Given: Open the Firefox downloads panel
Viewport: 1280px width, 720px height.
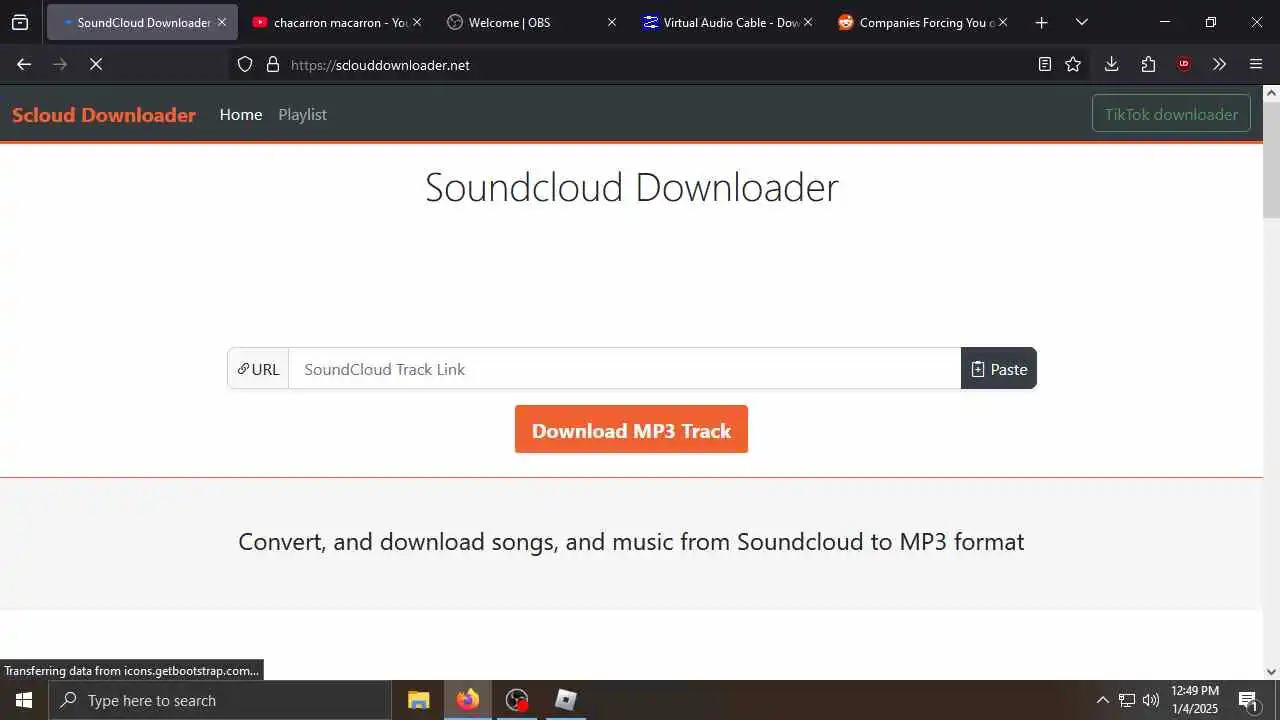Looking at the screenshot, I should [1111, 64].
